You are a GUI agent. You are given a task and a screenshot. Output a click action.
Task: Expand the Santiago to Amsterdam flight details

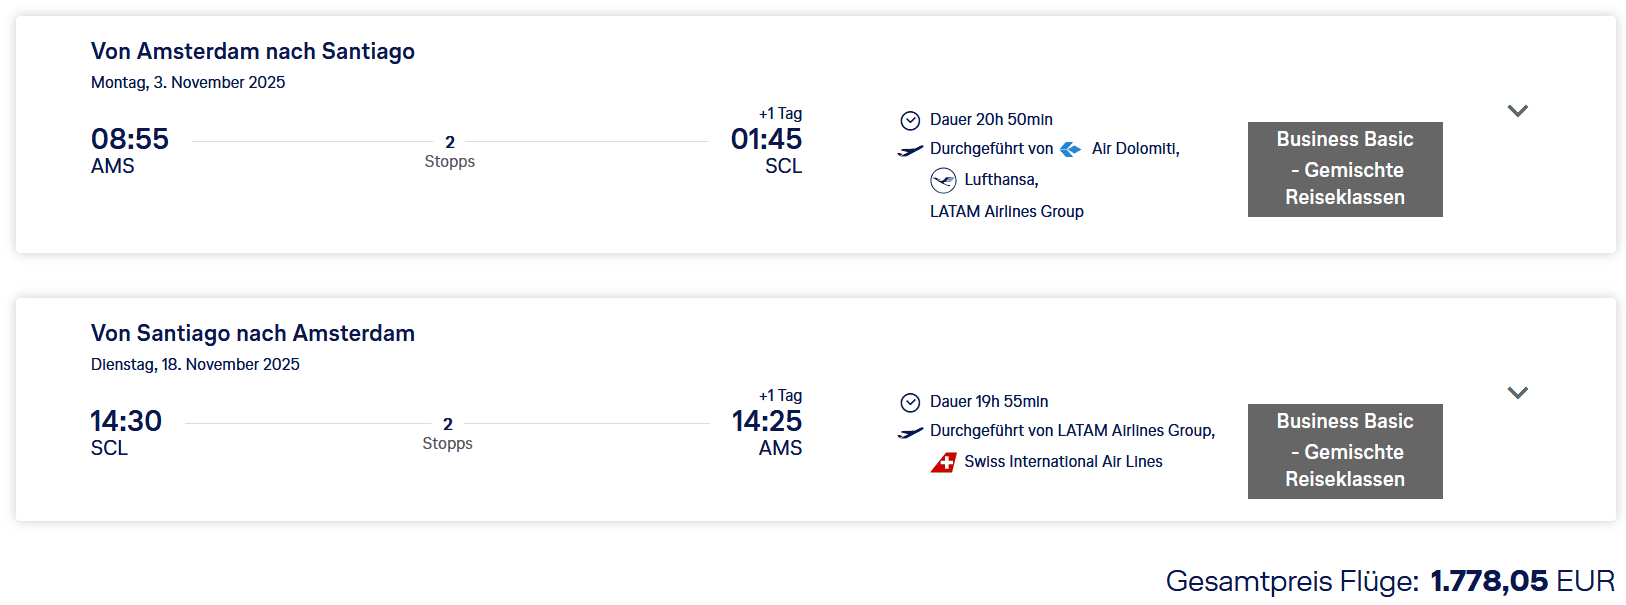[1517, 393]
